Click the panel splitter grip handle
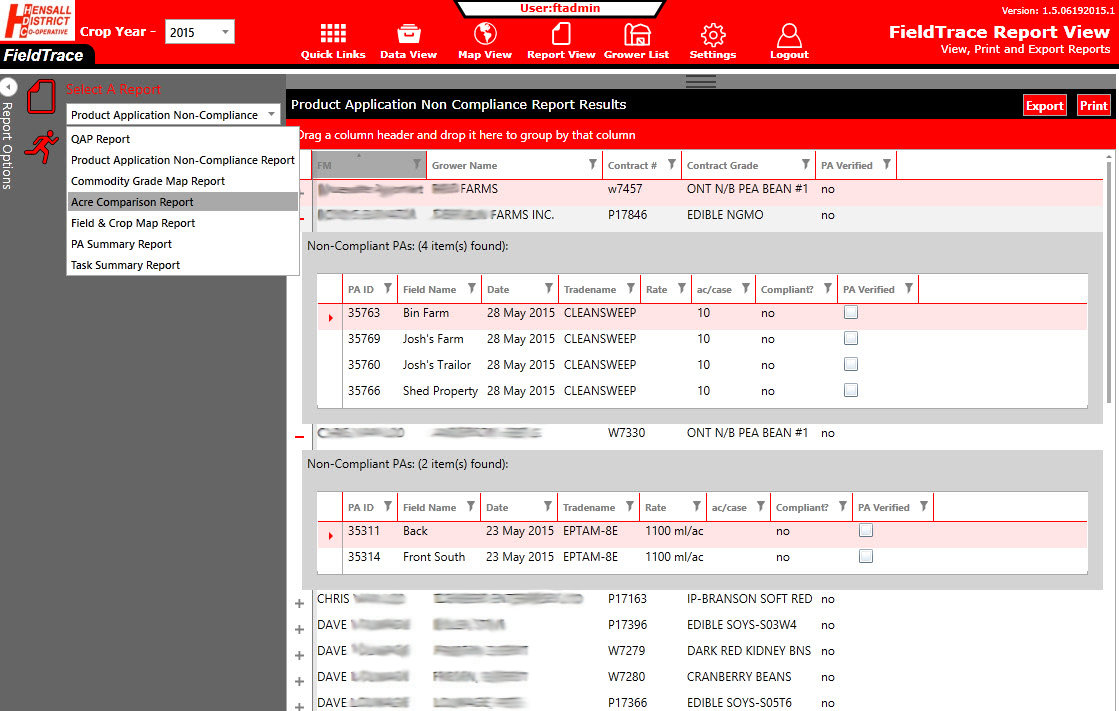The width and height of the screenshot is (1119, 711). 701,81
